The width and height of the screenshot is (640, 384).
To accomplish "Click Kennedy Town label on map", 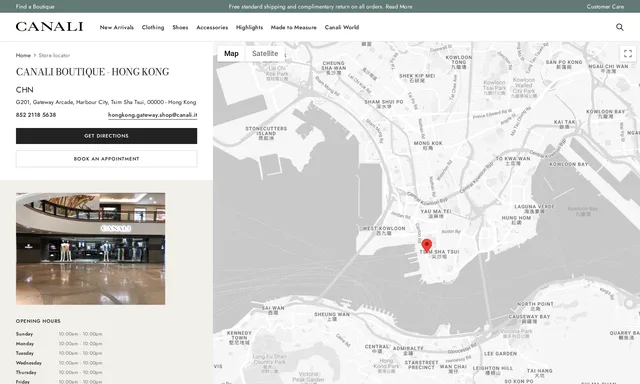I will coord(239,338).
